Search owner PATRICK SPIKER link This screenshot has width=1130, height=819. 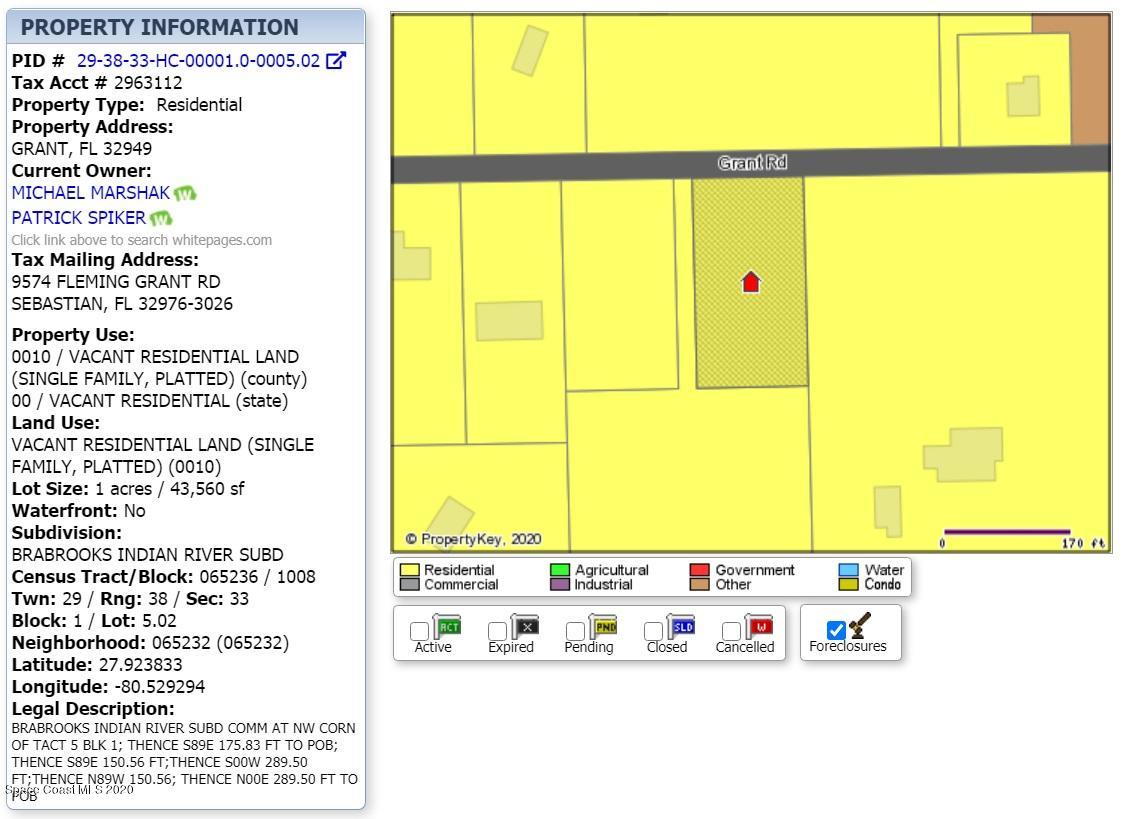79,218
